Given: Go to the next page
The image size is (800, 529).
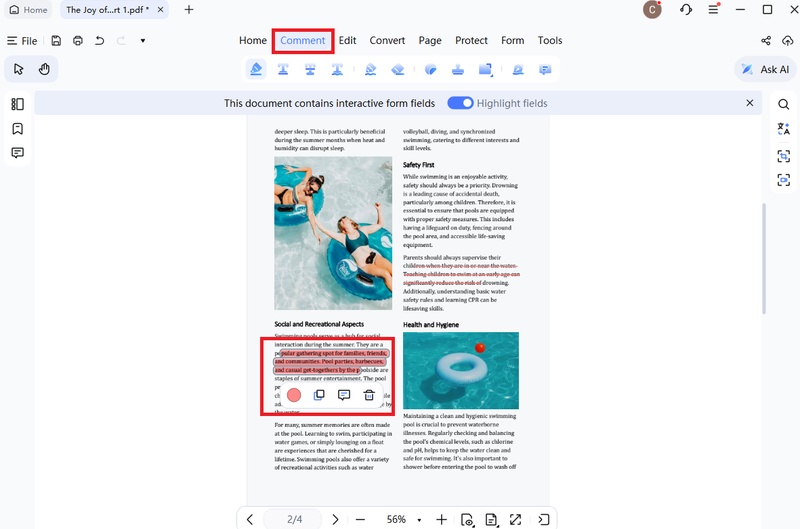Looking at the screenshot, I should pos(335,519).
